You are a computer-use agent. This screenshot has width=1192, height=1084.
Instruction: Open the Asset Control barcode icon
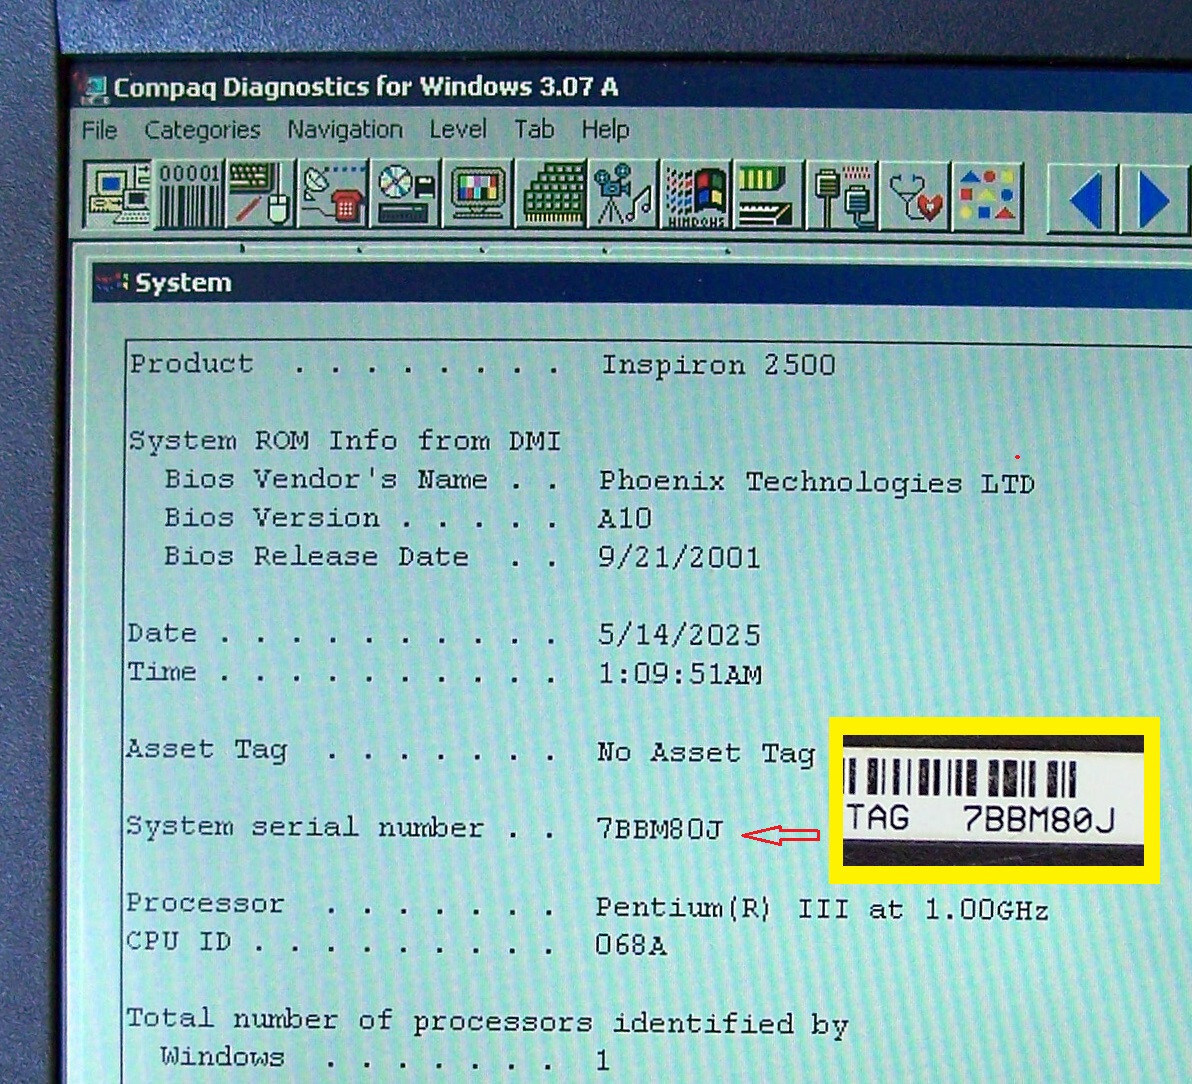point(189,195)
